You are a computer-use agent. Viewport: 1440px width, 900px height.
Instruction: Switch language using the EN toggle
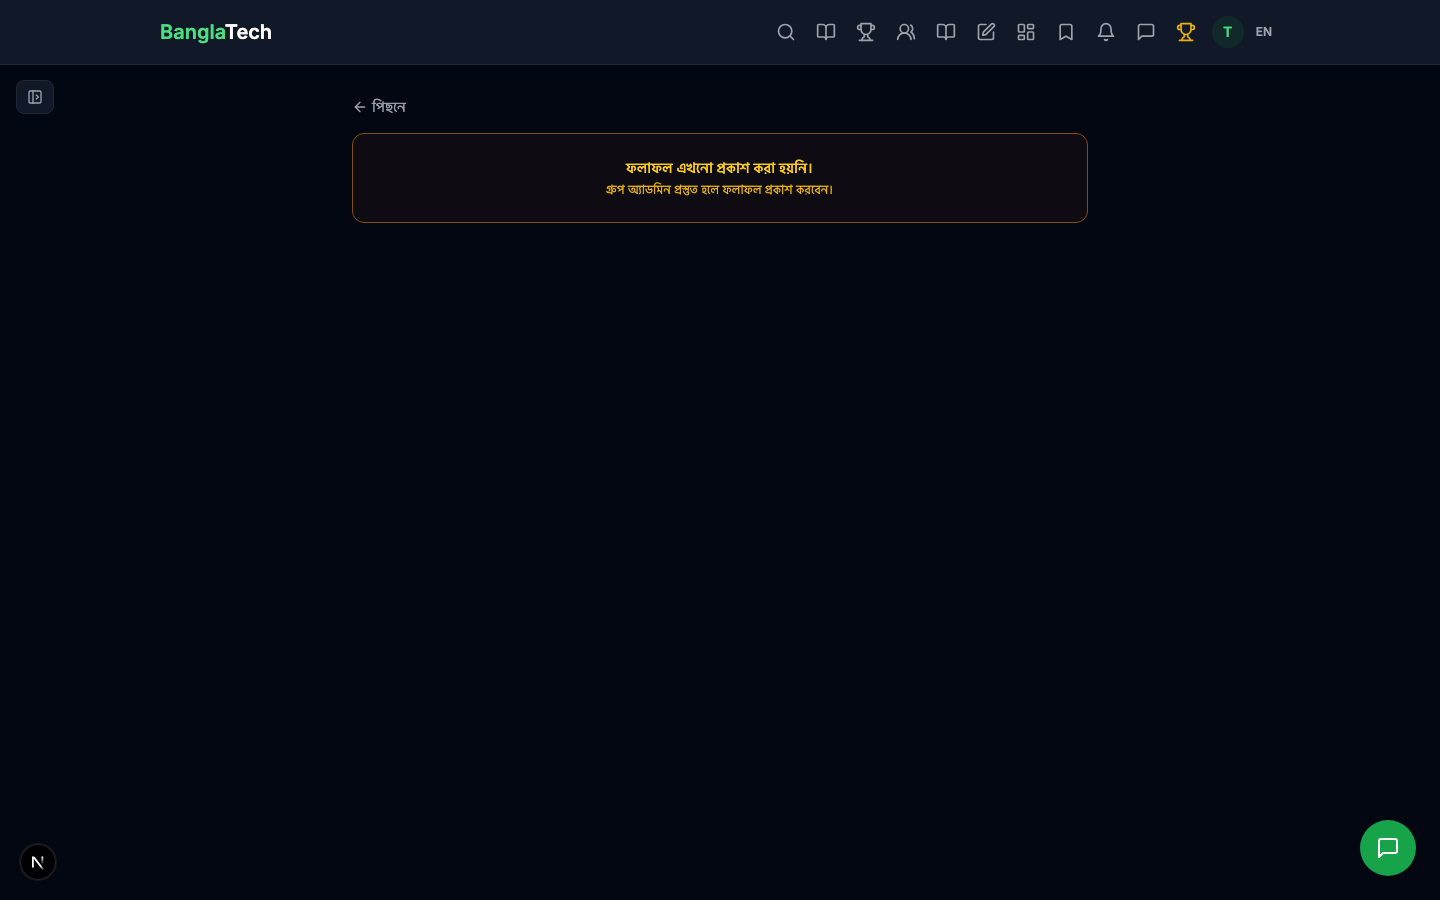[x=1264, y=32]
